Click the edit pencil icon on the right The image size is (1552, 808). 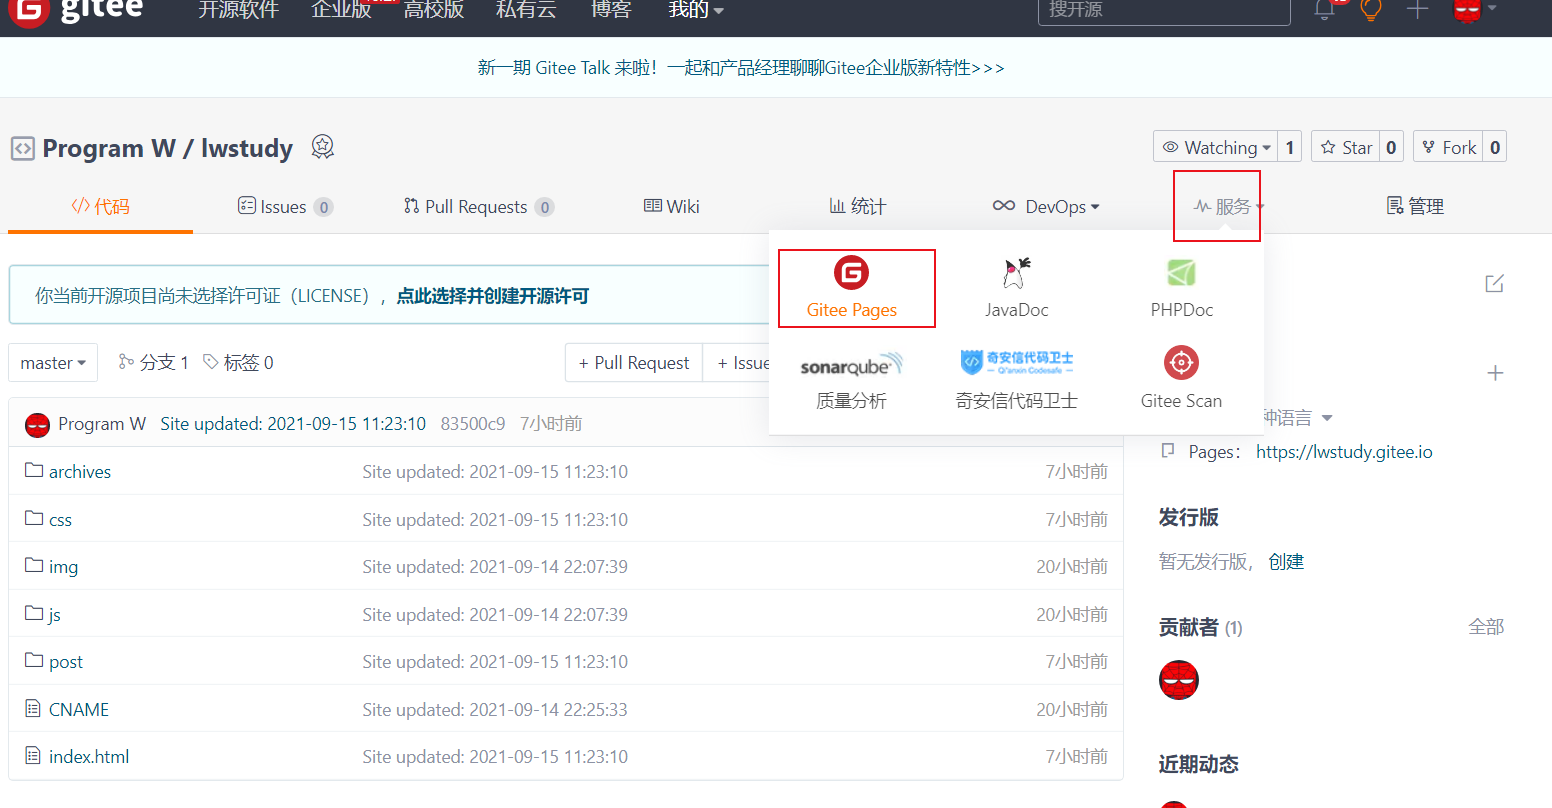click(x=1494, y=284)
